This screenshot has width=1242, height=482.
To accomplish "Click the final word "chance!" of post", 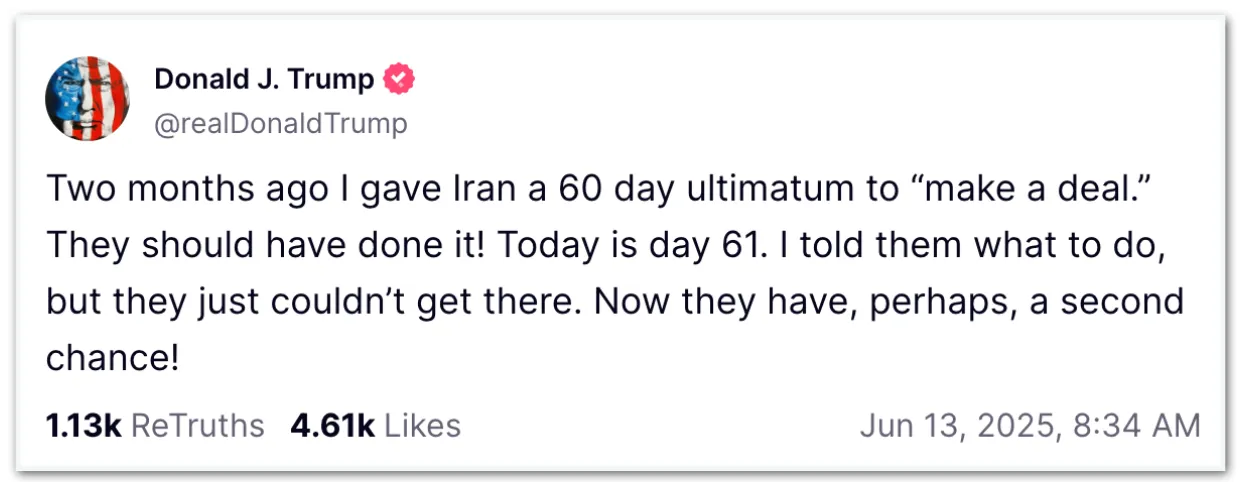I will [x=113, y=357].
